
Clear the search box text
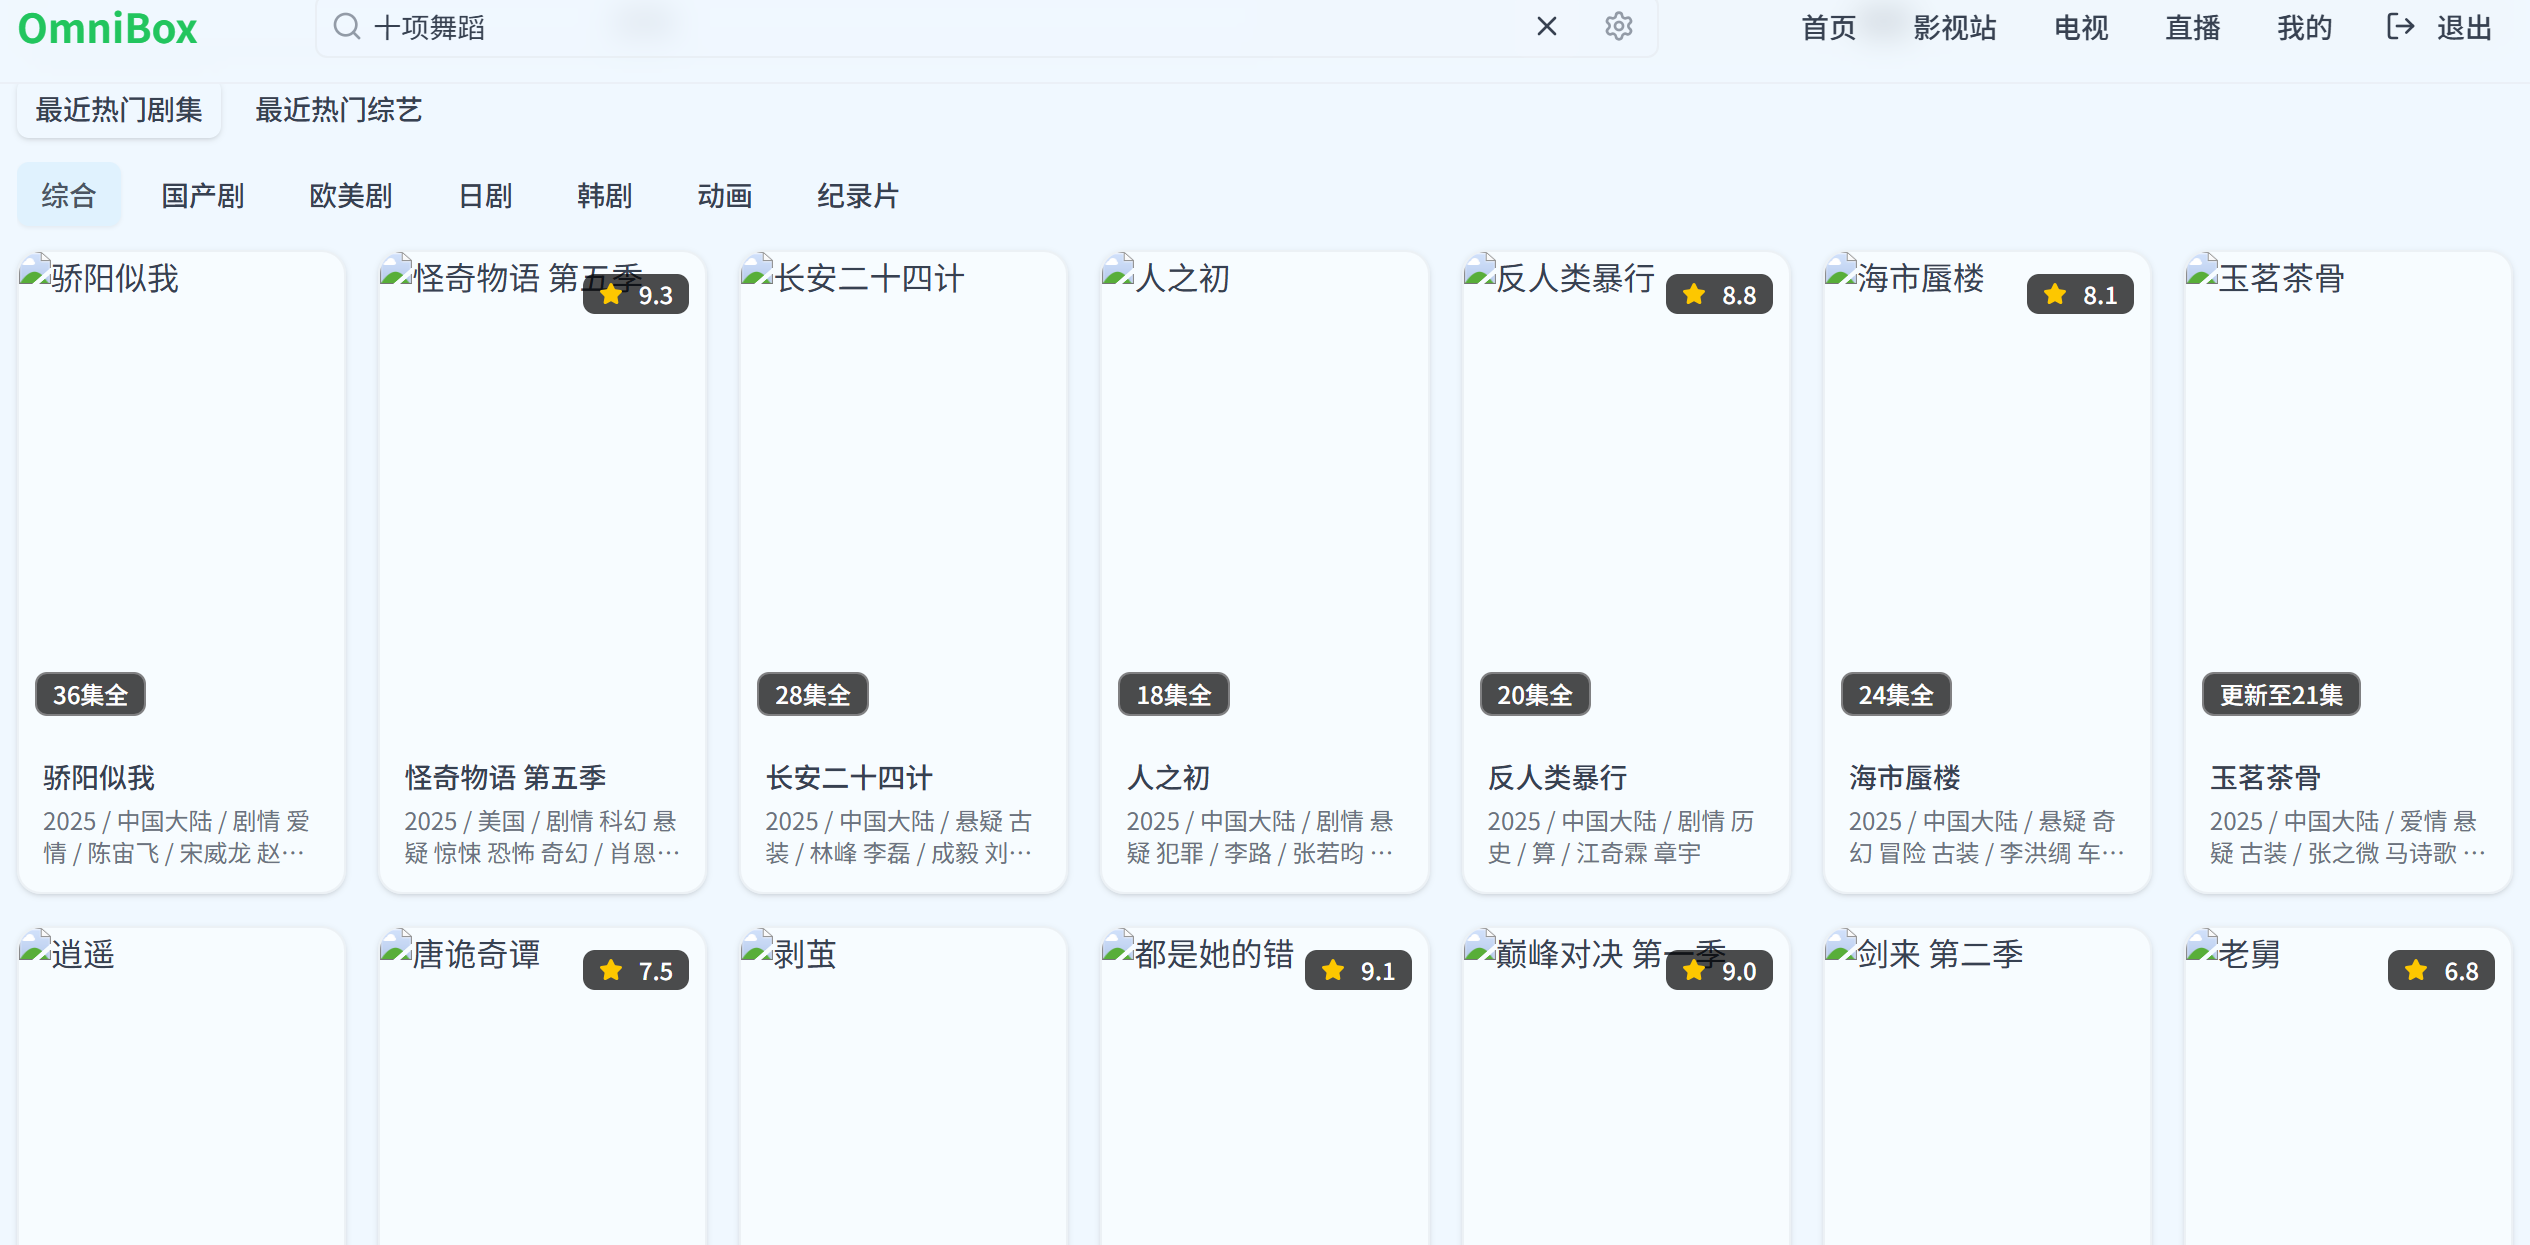coord(1546,26)
